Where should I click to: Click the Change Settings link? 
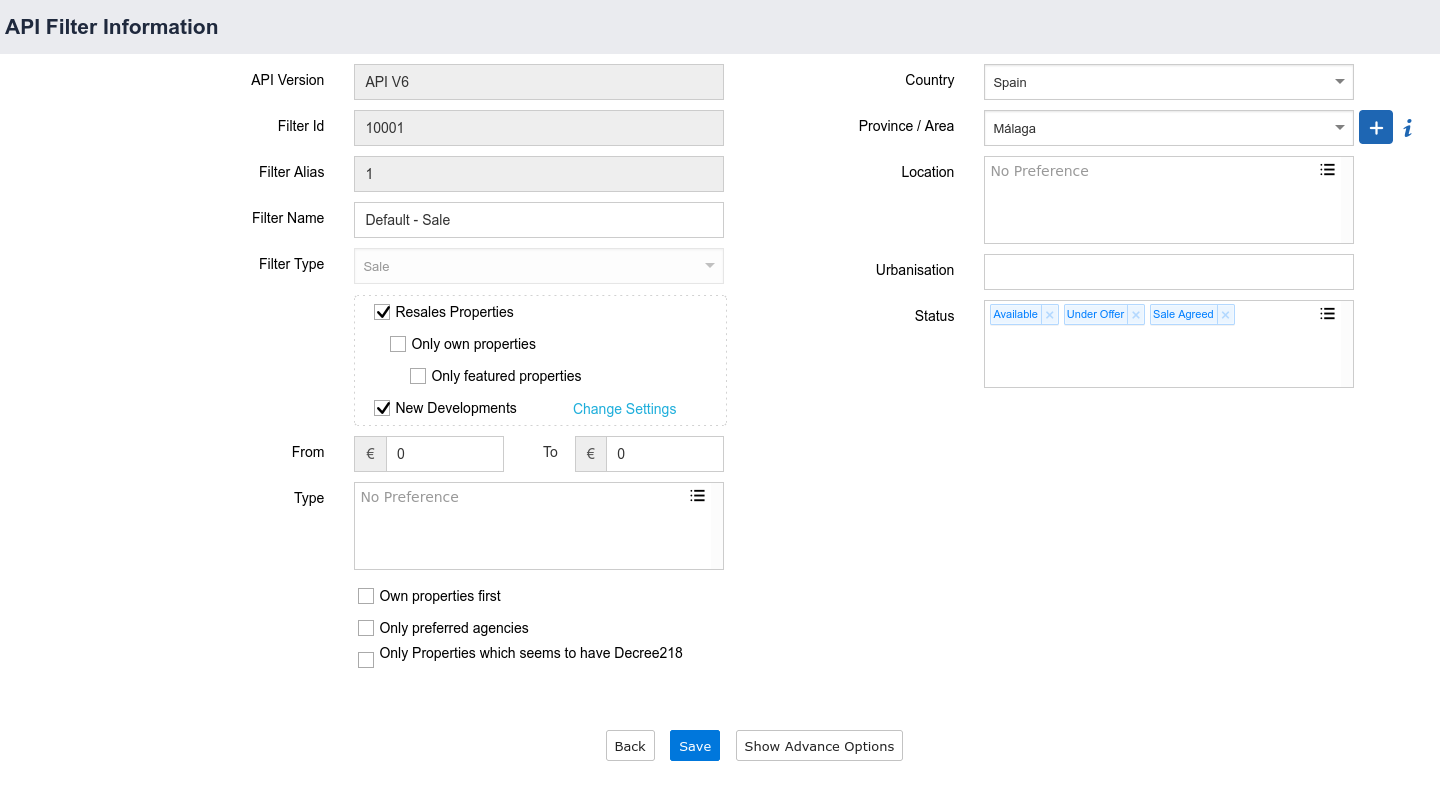(624, 409)
